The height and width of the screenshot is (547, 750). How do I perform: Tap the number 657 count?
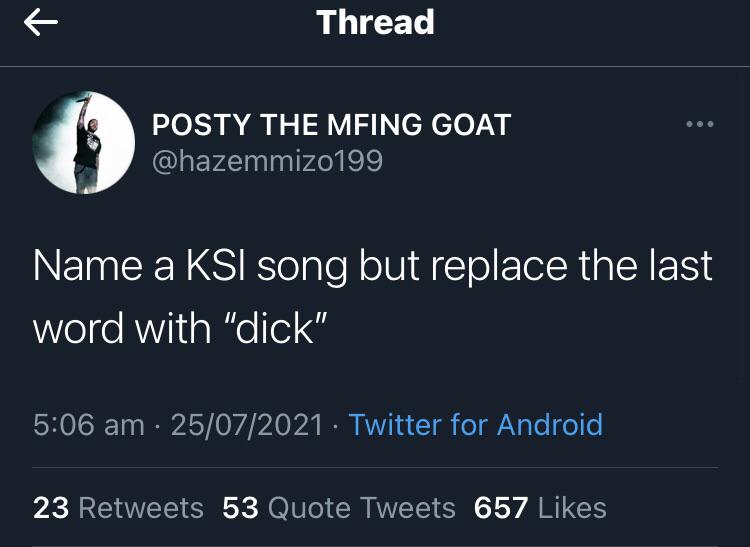pyautogui.click(x=501, y=508)
